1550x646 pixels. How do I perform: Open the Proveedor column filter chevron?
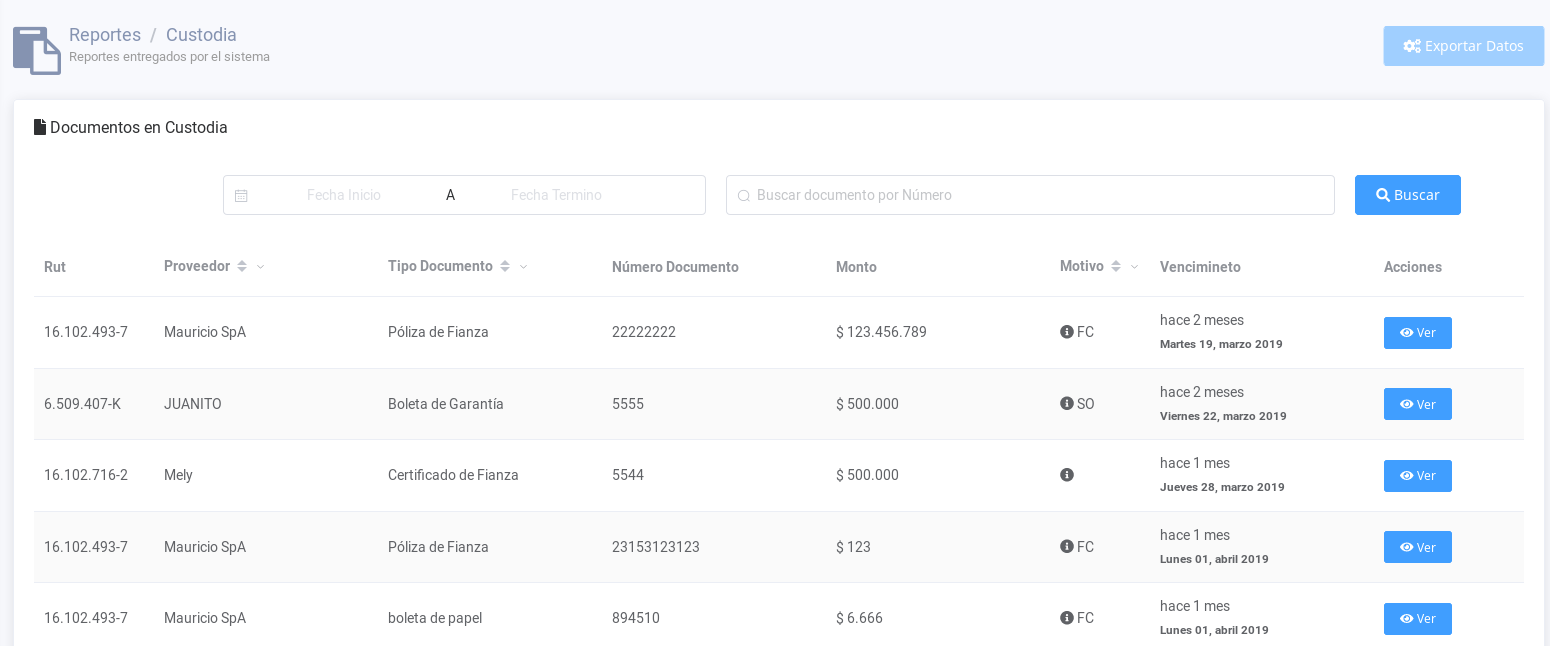pos(260,268)
